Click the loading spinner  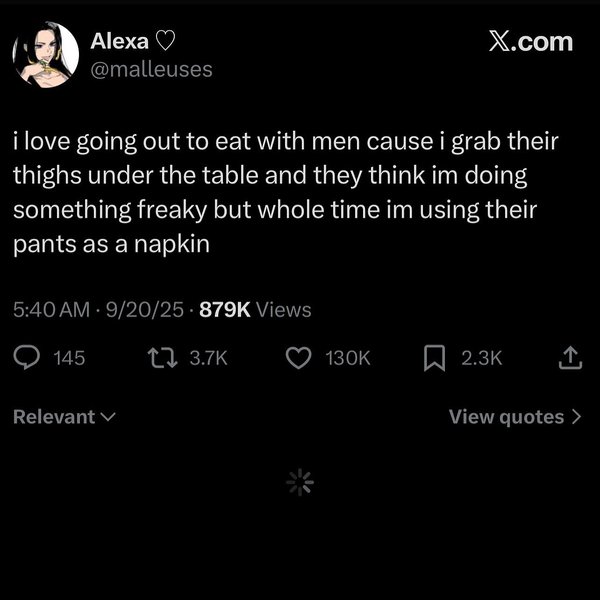pyautogui.click(x=300, y=483)
